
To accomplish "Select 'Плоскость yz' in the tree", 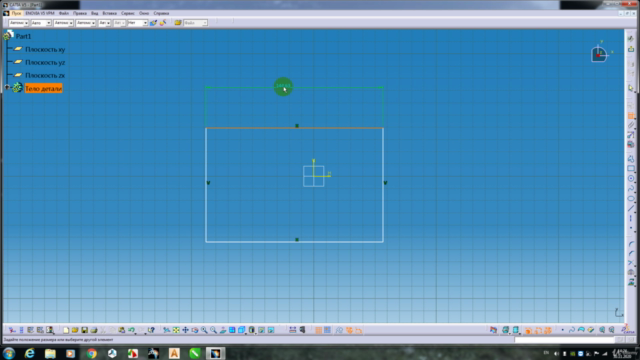I will pos(45,62).
